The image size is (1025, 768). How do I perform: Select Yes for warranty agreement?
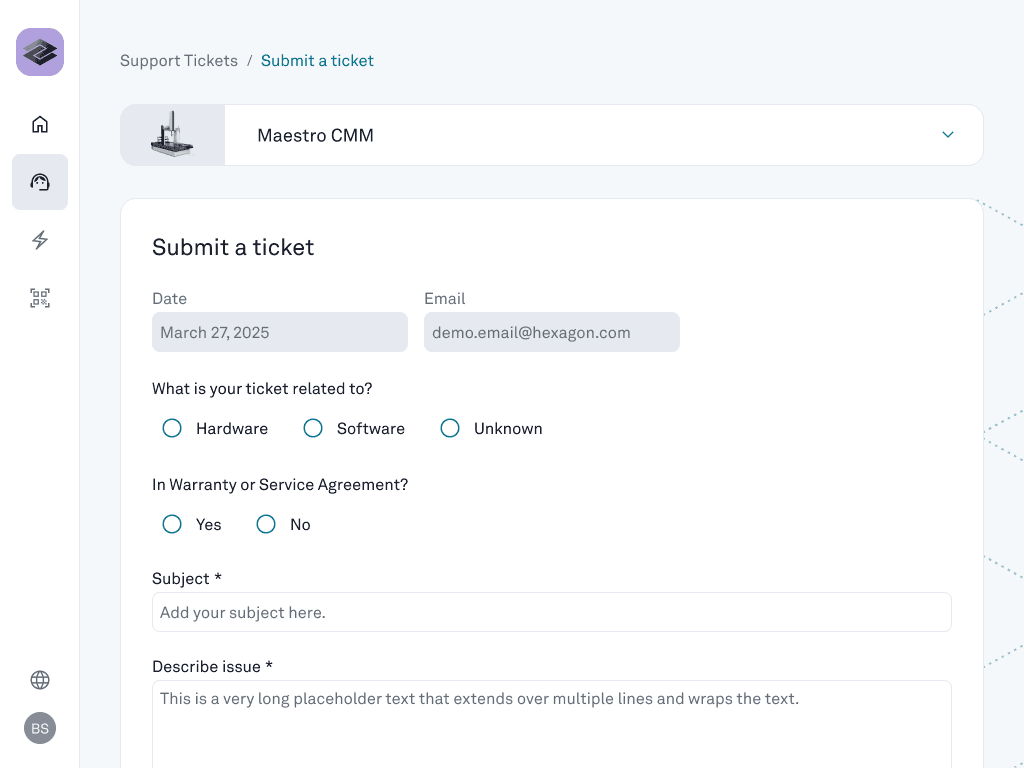pyautogui.click(x=172, y=524)
